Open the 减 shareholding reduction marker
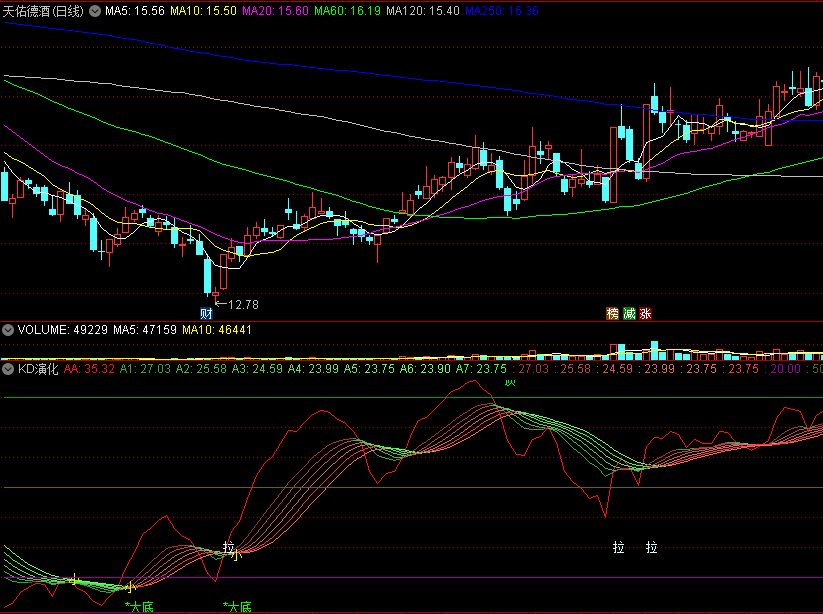Image resolution: width=823 pixels, height=614 pixels. (x=629, y=314)
